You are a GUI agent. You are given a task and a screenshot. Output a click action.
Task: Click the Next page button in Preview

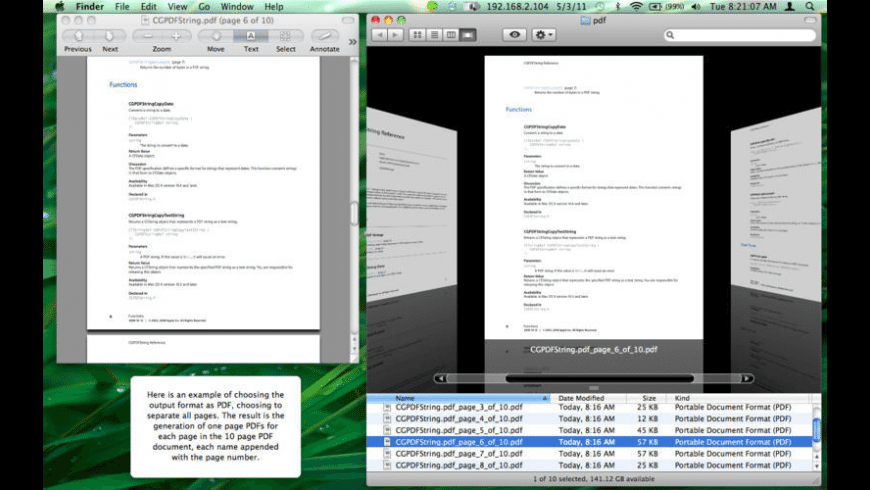(109, 36)
